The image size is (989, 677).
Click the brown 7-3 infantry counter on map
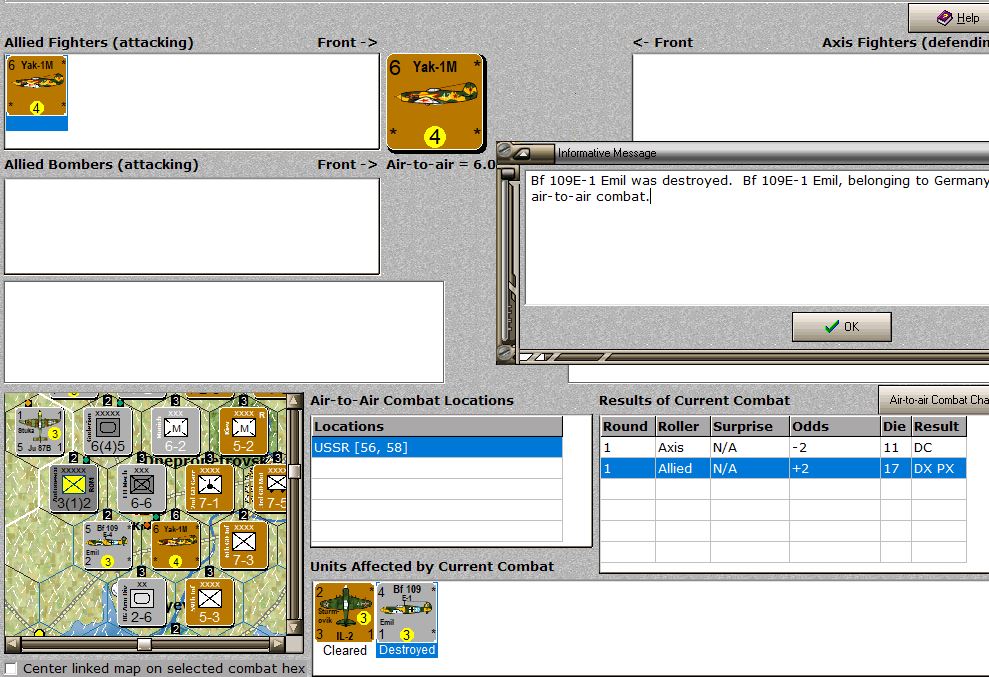[244, 545]
